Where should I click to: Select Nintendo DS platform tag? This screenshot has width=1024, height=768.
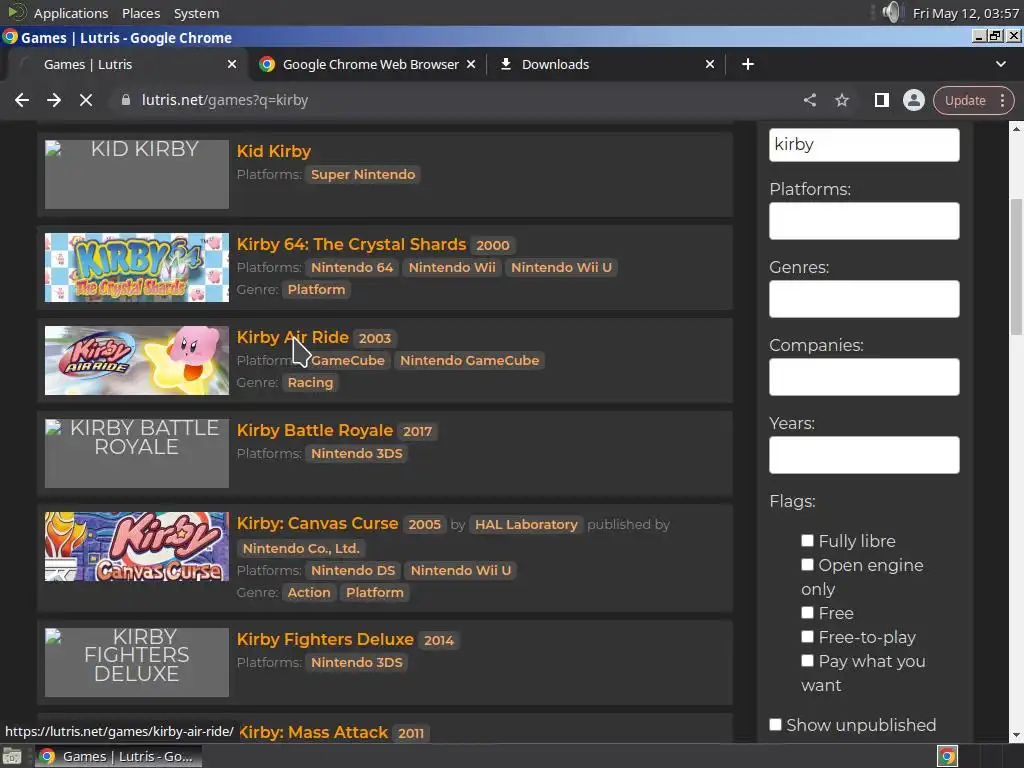(x=353, y=570)
